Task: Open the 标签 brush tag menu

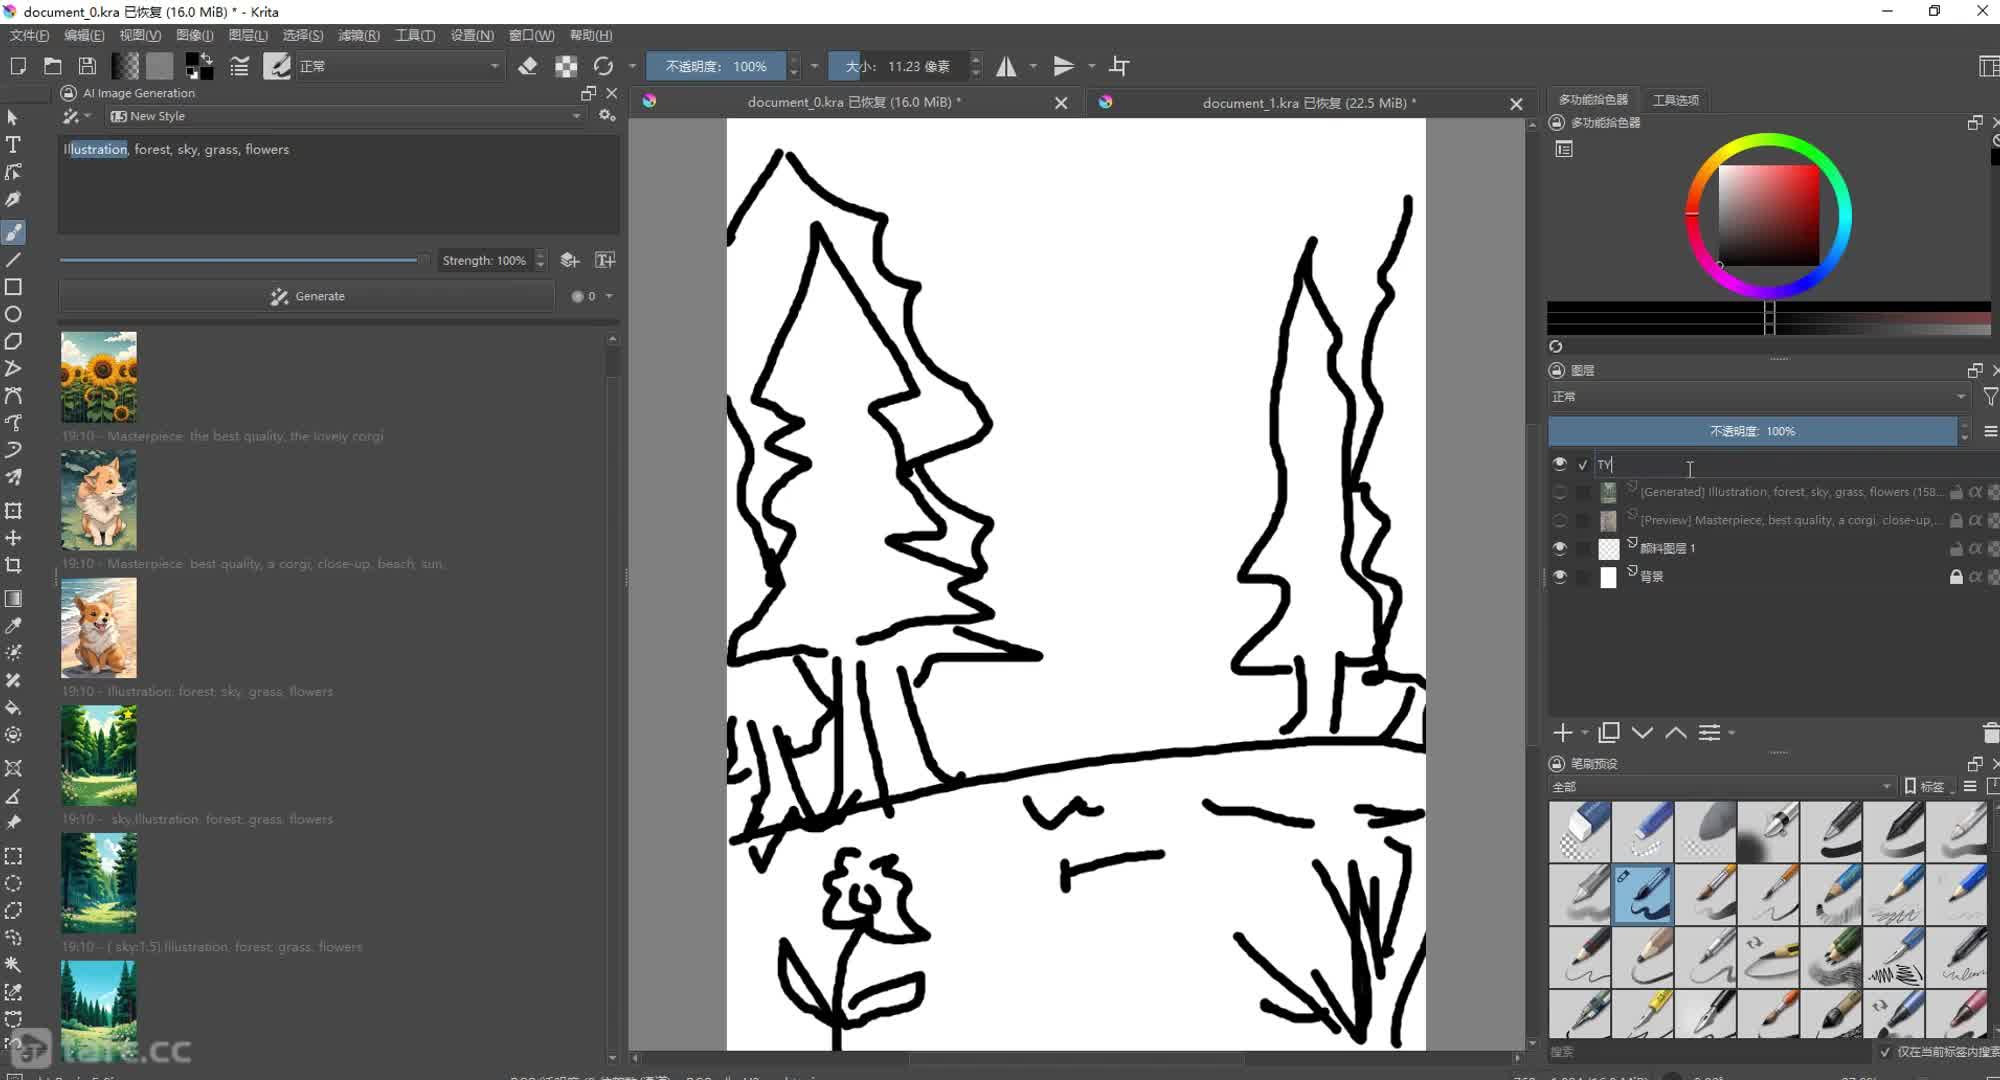Action: coord(1931,787)
